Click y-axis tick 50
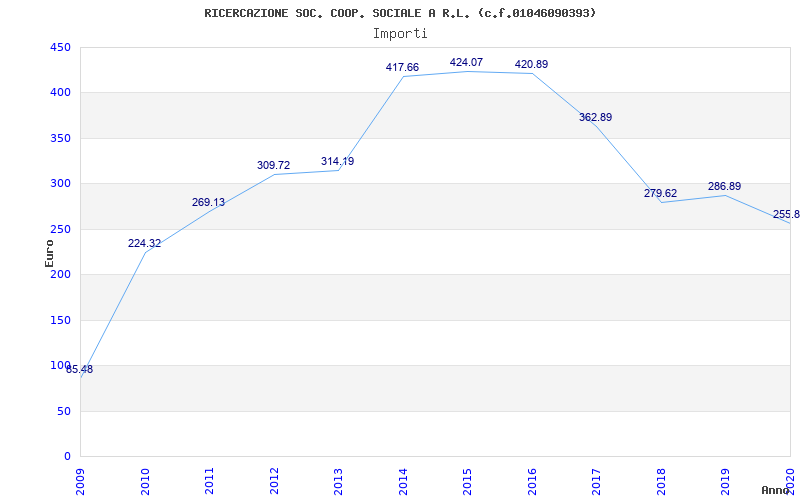This screenshot has width=800, height=500. pyautogui.click(x=64, y=411)
